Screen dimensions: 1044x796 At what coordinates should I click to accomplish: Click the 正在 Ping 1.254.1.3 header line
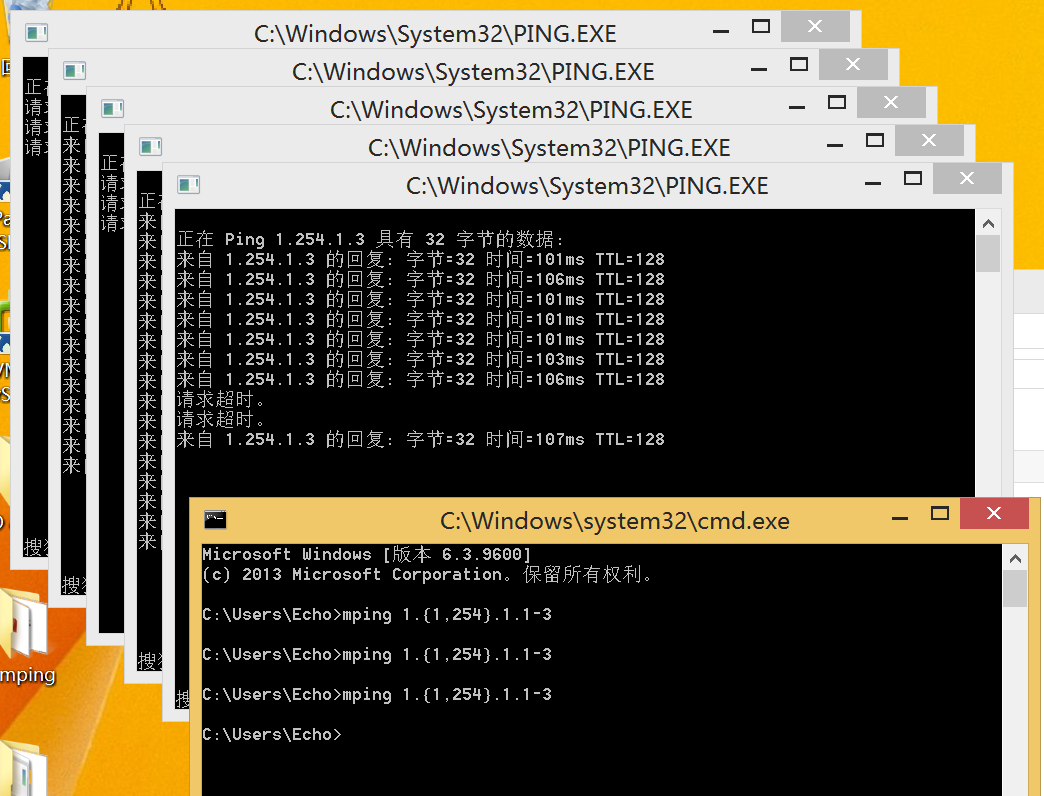(371, 239)
